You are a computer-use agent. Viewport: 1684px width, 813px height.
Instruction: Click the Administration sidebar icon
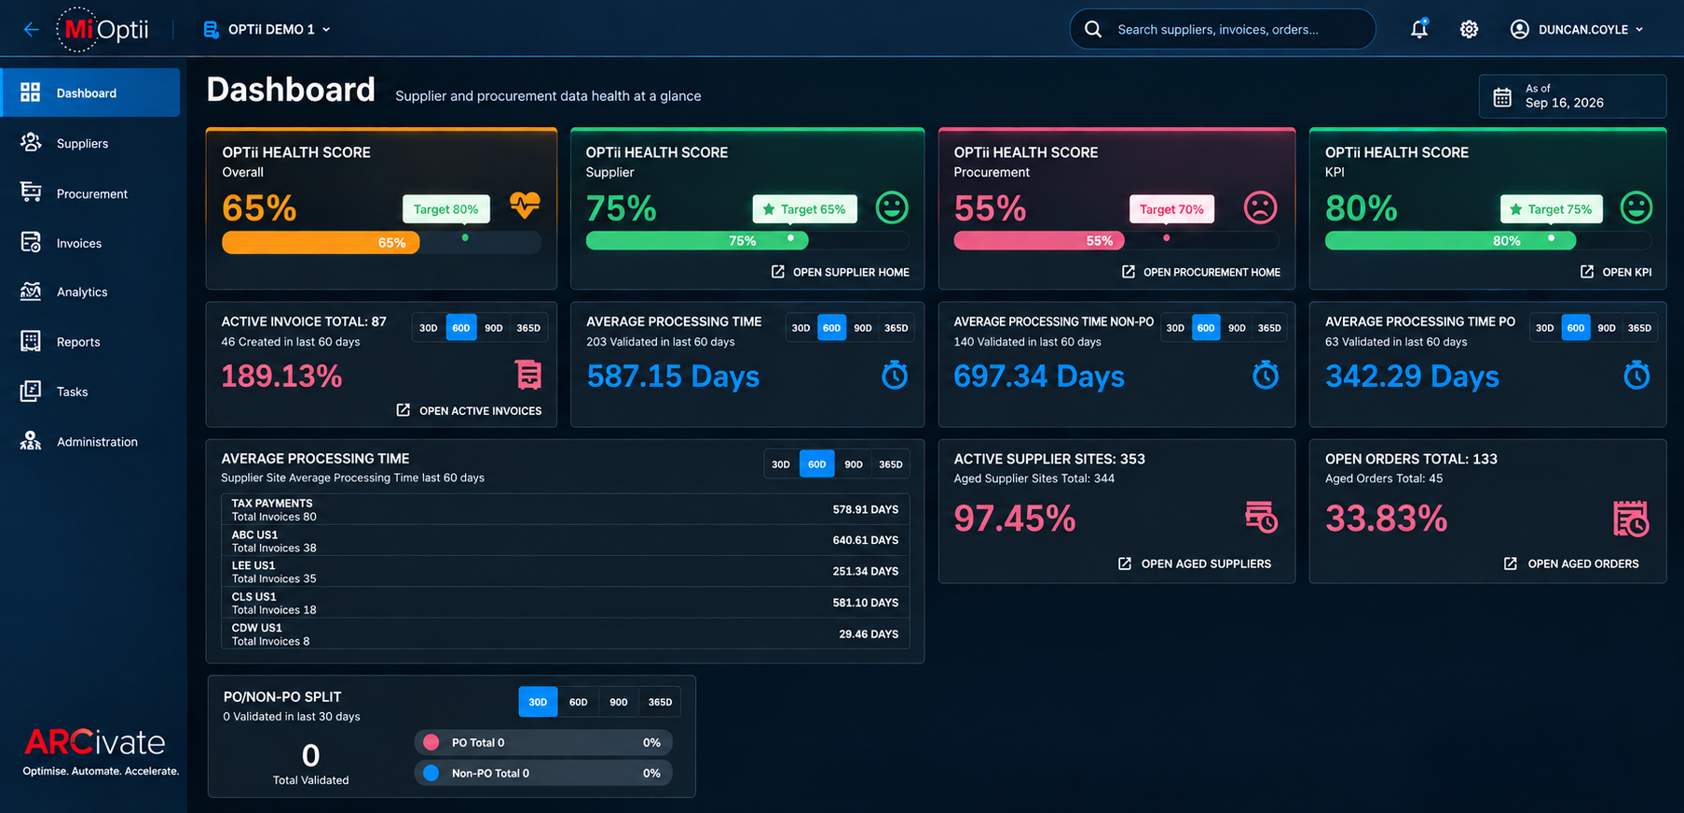click(31, 441)
